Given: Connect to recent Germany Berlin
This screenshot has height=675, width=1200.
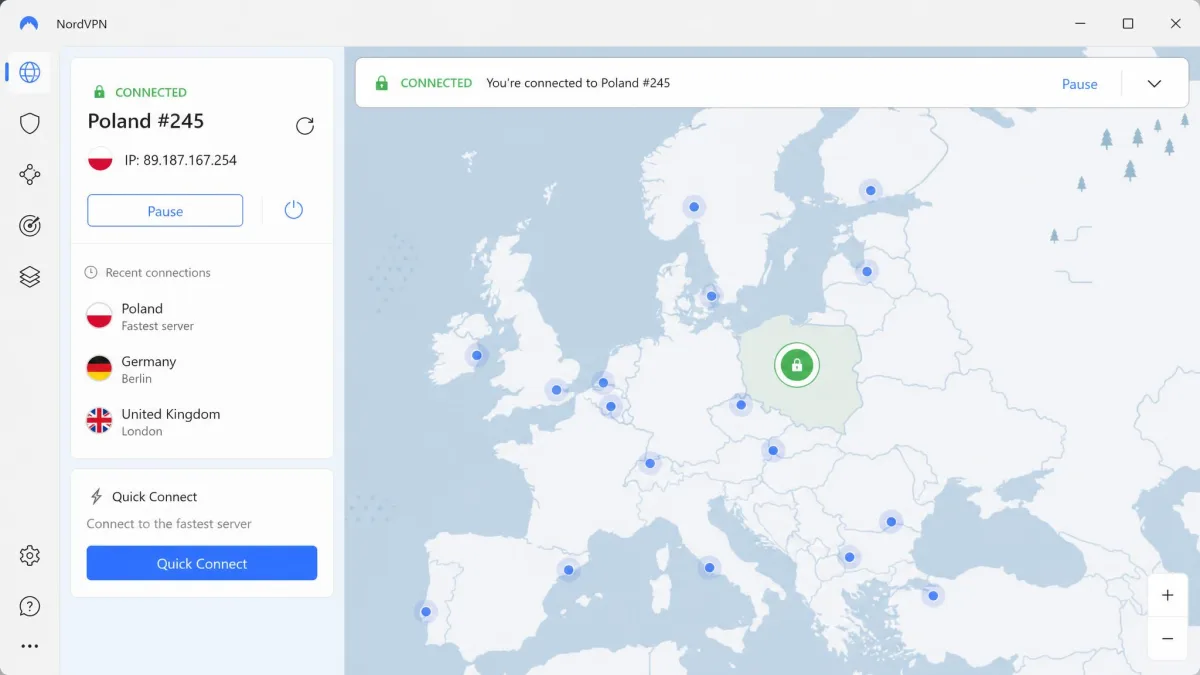Looking at the screenshot, I should pyautogui.click(x=202, y=369).
